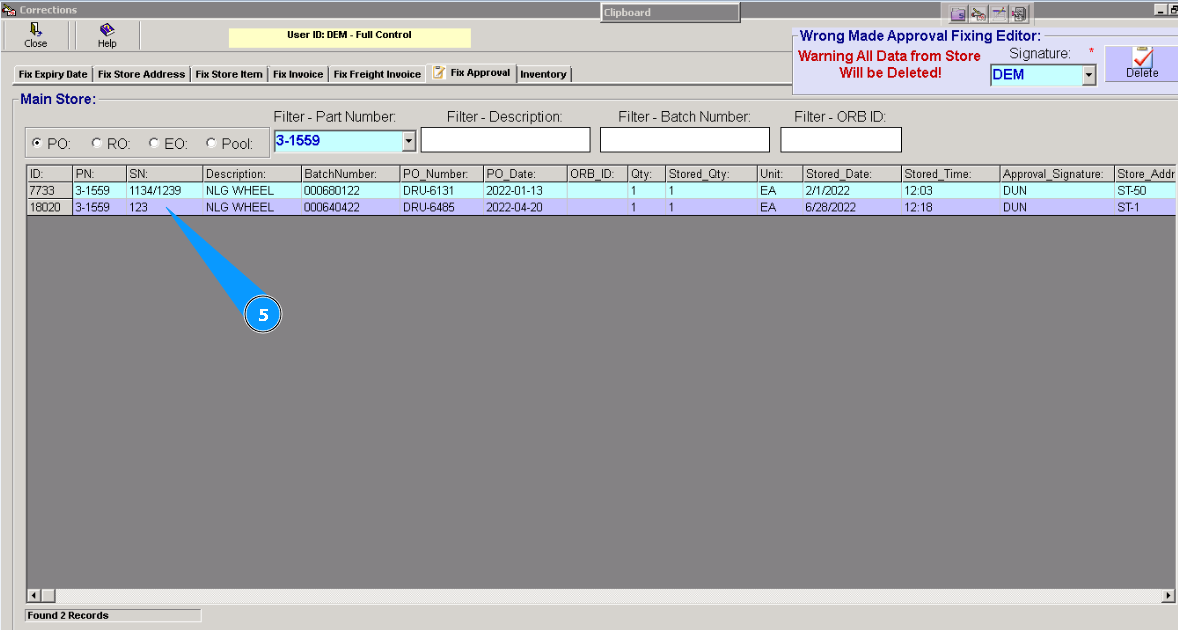1178x633 pixels.
Task: Click the Clipboard title bar field
Action: pos(670,13)
